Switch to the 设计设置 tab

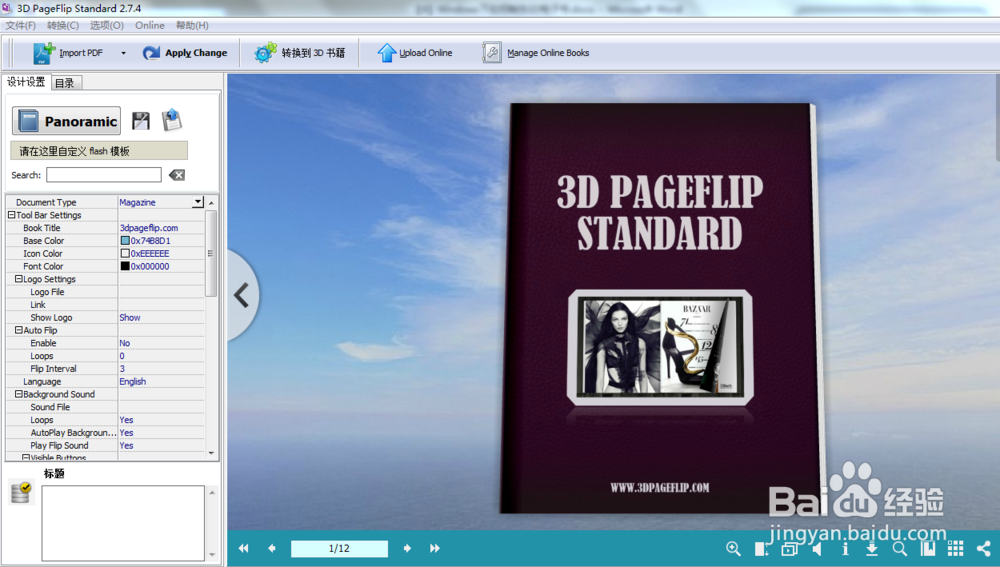(x=26, y=82)
